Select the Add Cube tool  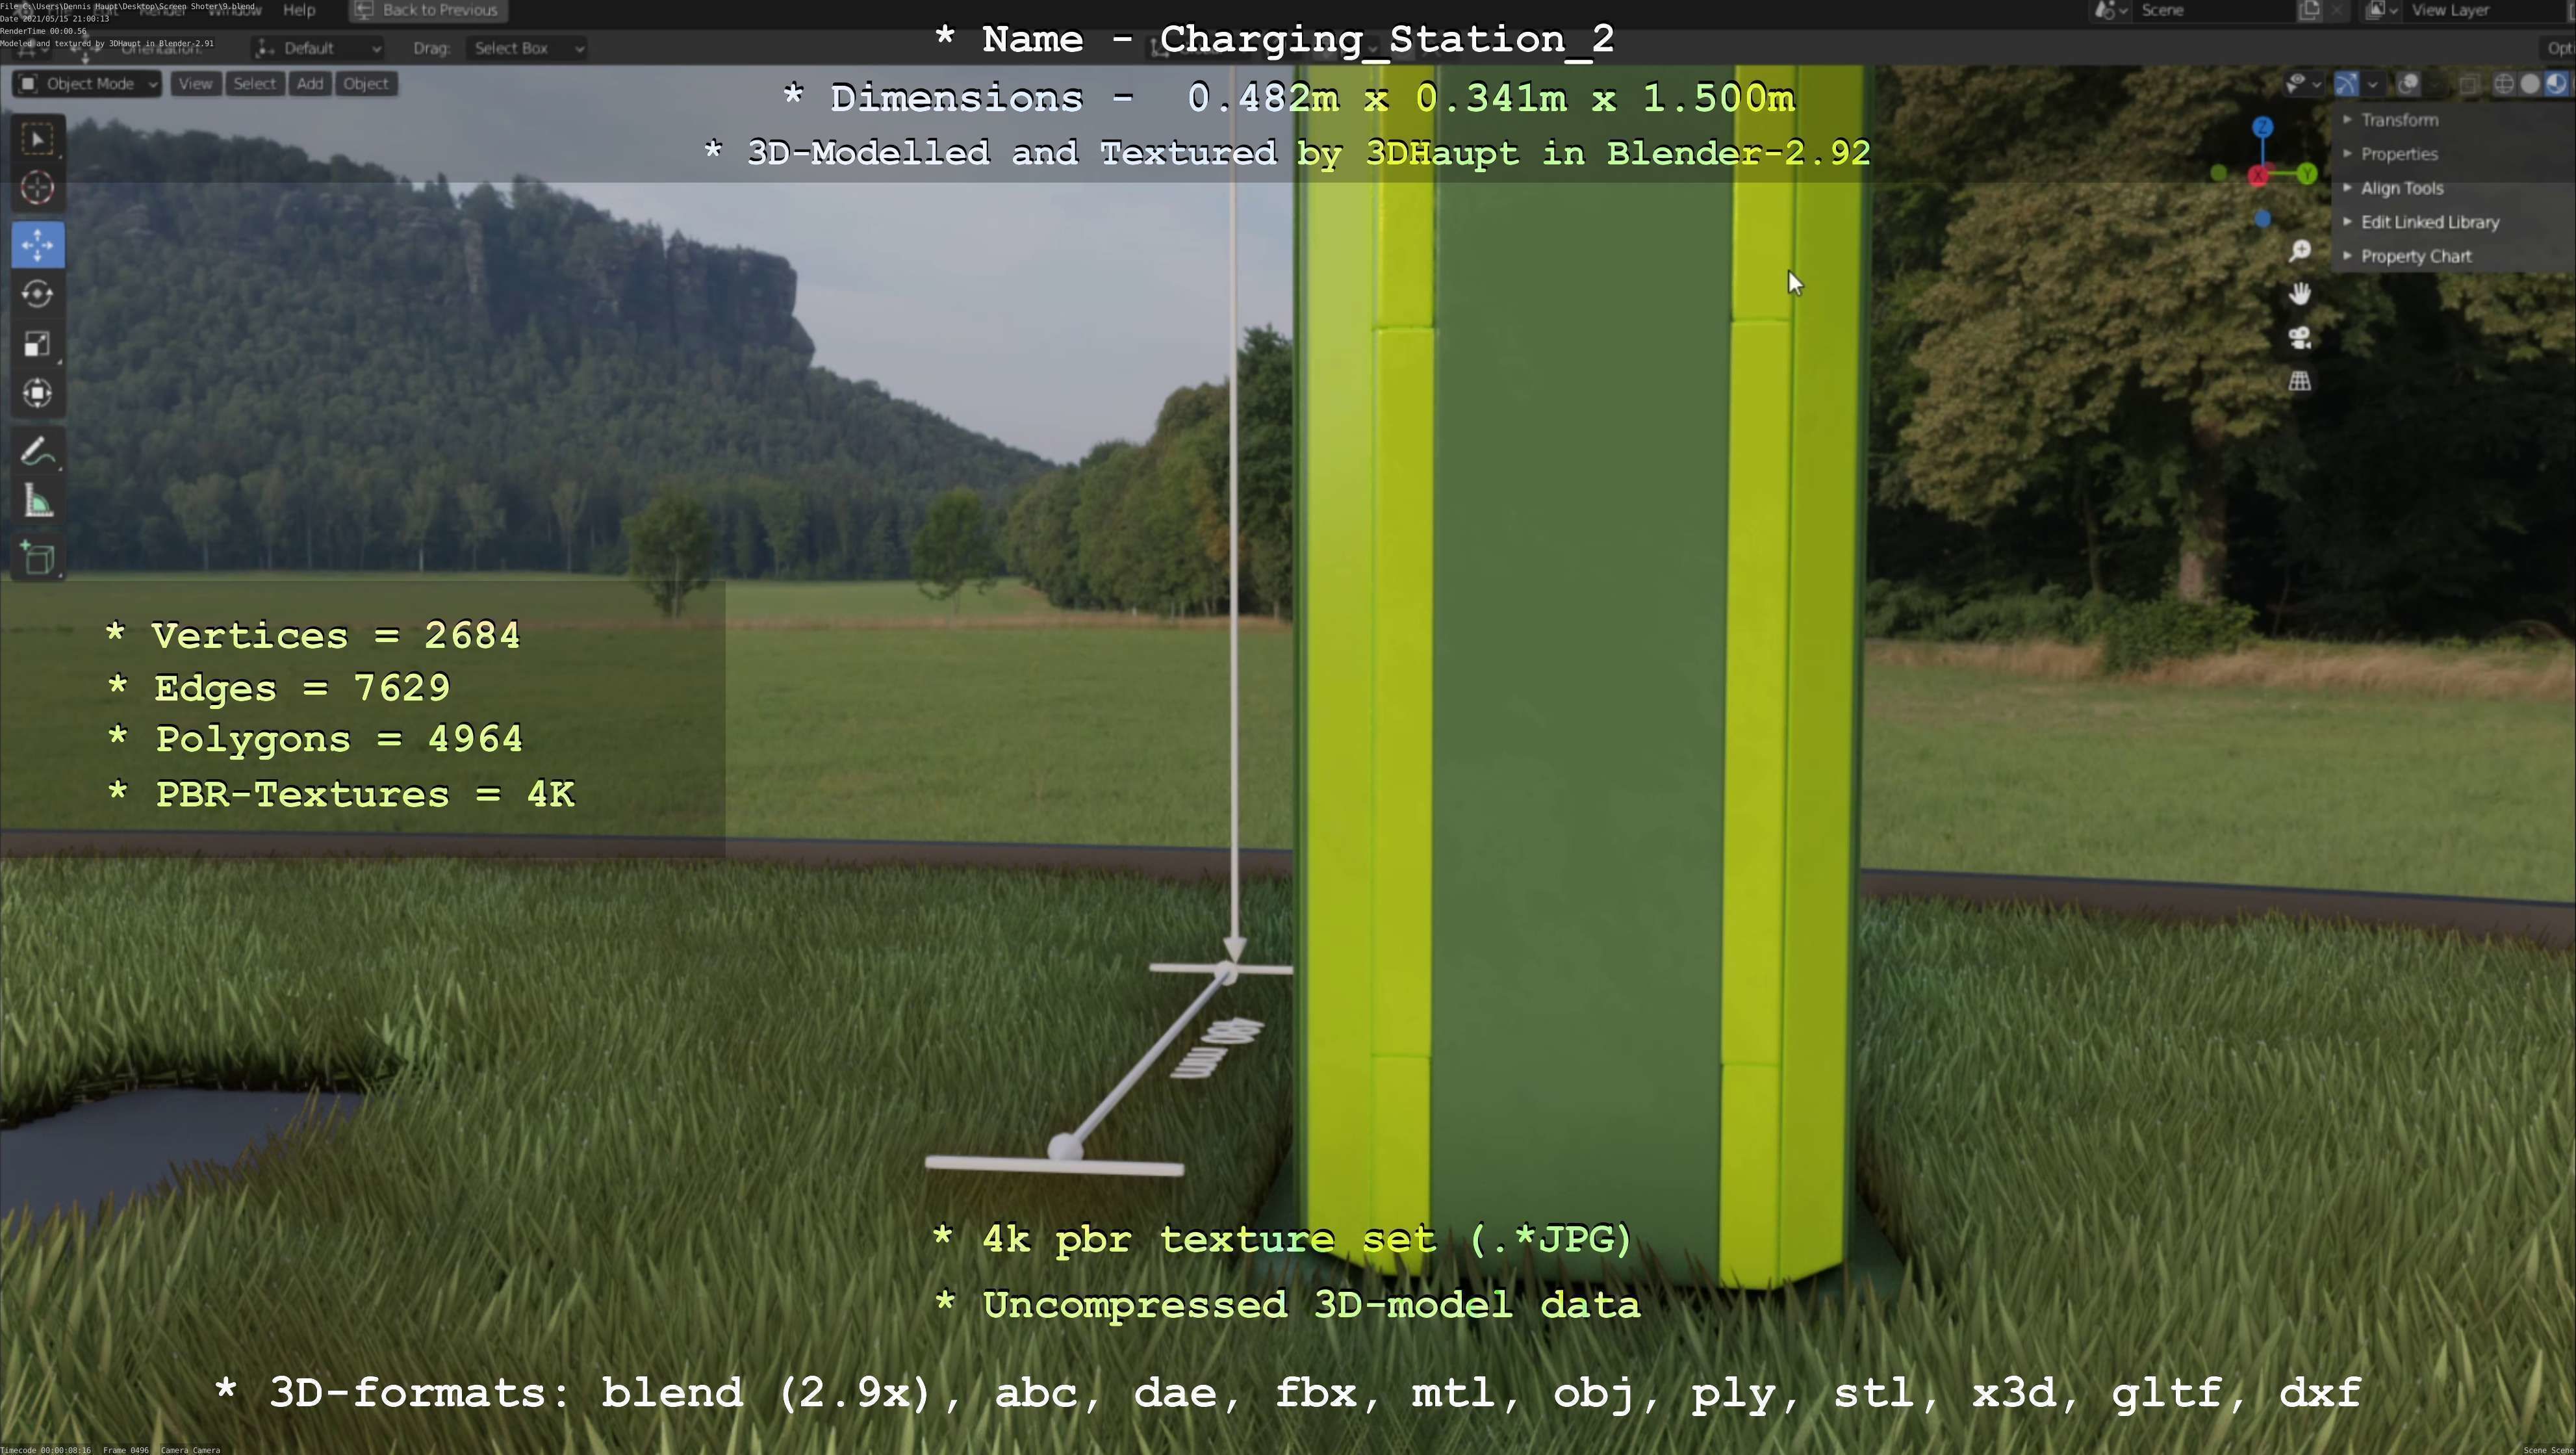[x=38, y=558]
